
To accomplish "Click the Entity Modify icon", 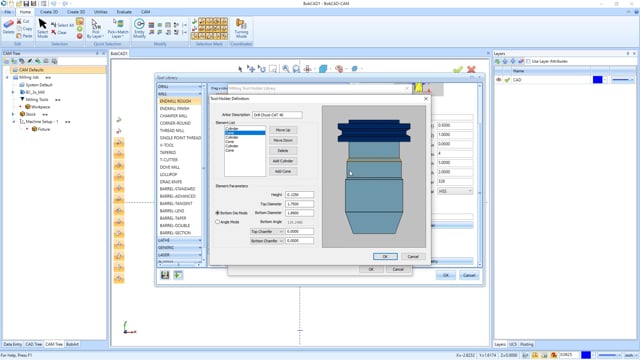I will pyautogui.click(x=139, y=24).
